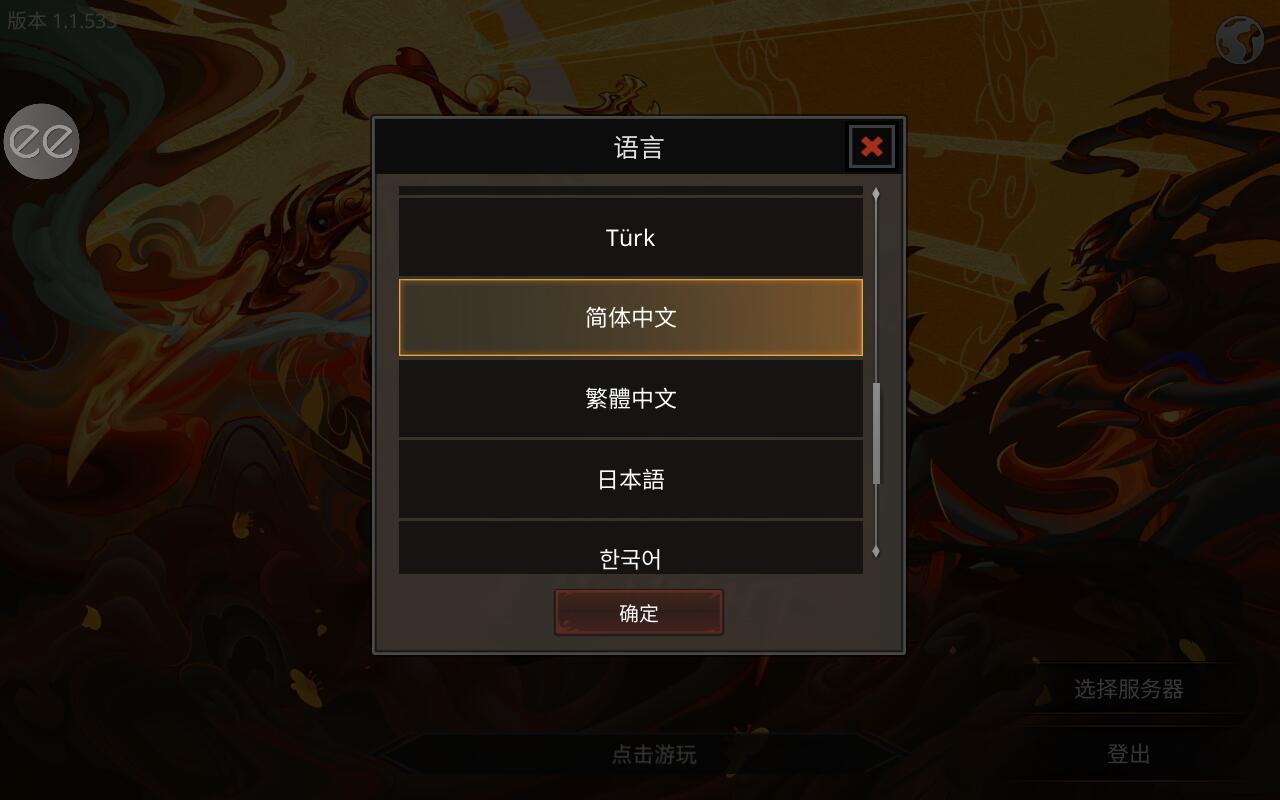Screen dimensions: 1280x800
Task: Choose 简体中文 language option
Action: (631, 317)
